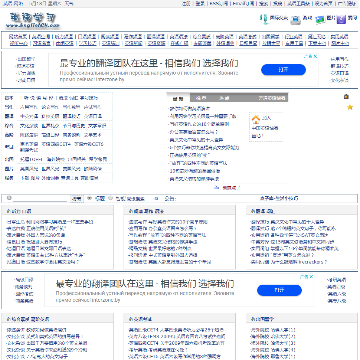Click the gray printer-style icon in header
The image size is (360, 360).
[295, 20]
